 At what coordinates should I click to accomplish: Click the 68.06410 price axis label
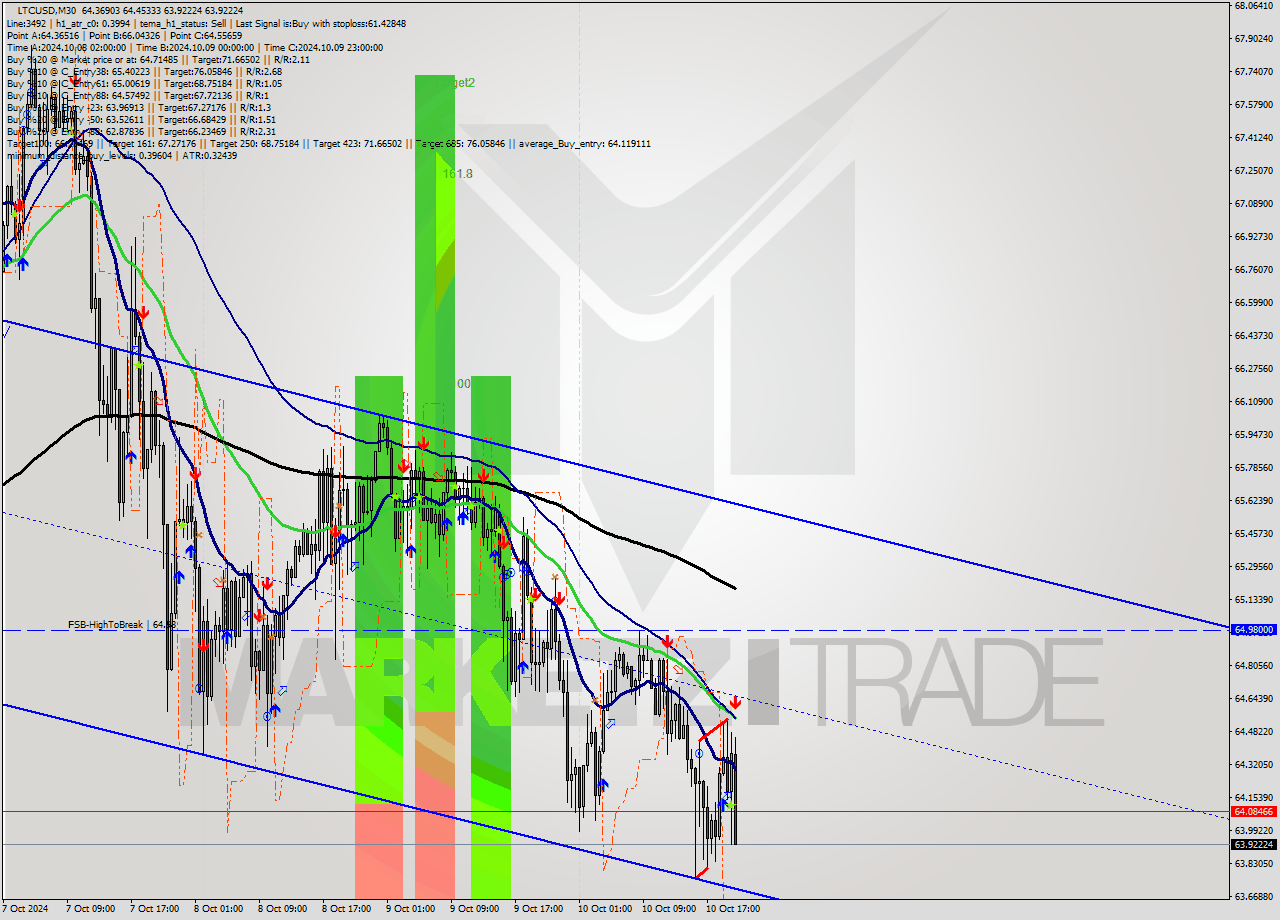pyautogui.click(x=1254, y=5)
